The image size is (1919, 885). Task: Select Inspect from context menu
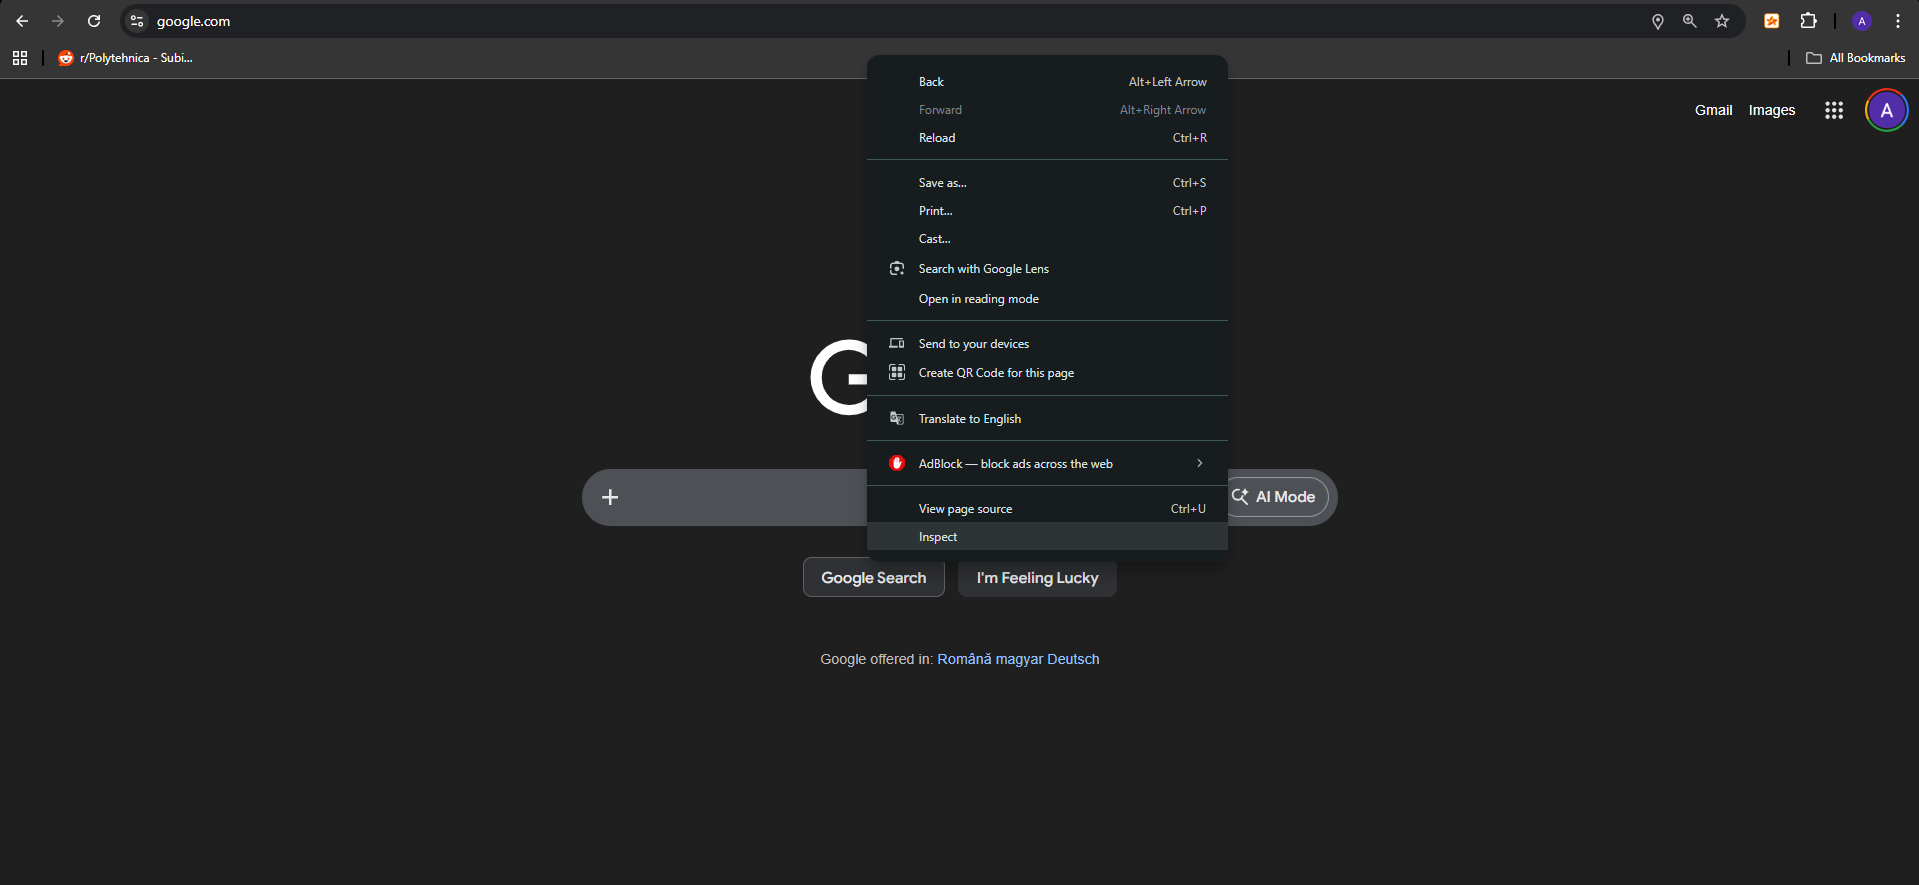(x=938, y=537)
